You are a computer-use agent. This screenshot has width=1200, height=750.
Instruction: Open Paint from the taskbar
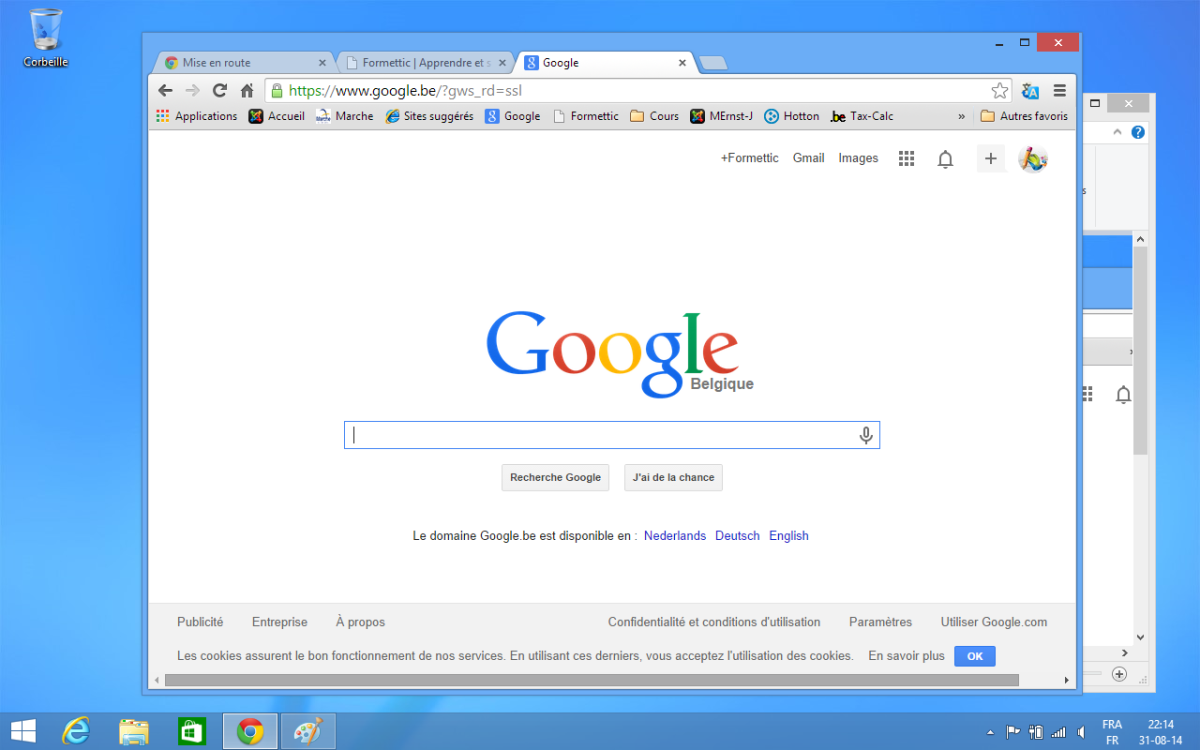308,731
